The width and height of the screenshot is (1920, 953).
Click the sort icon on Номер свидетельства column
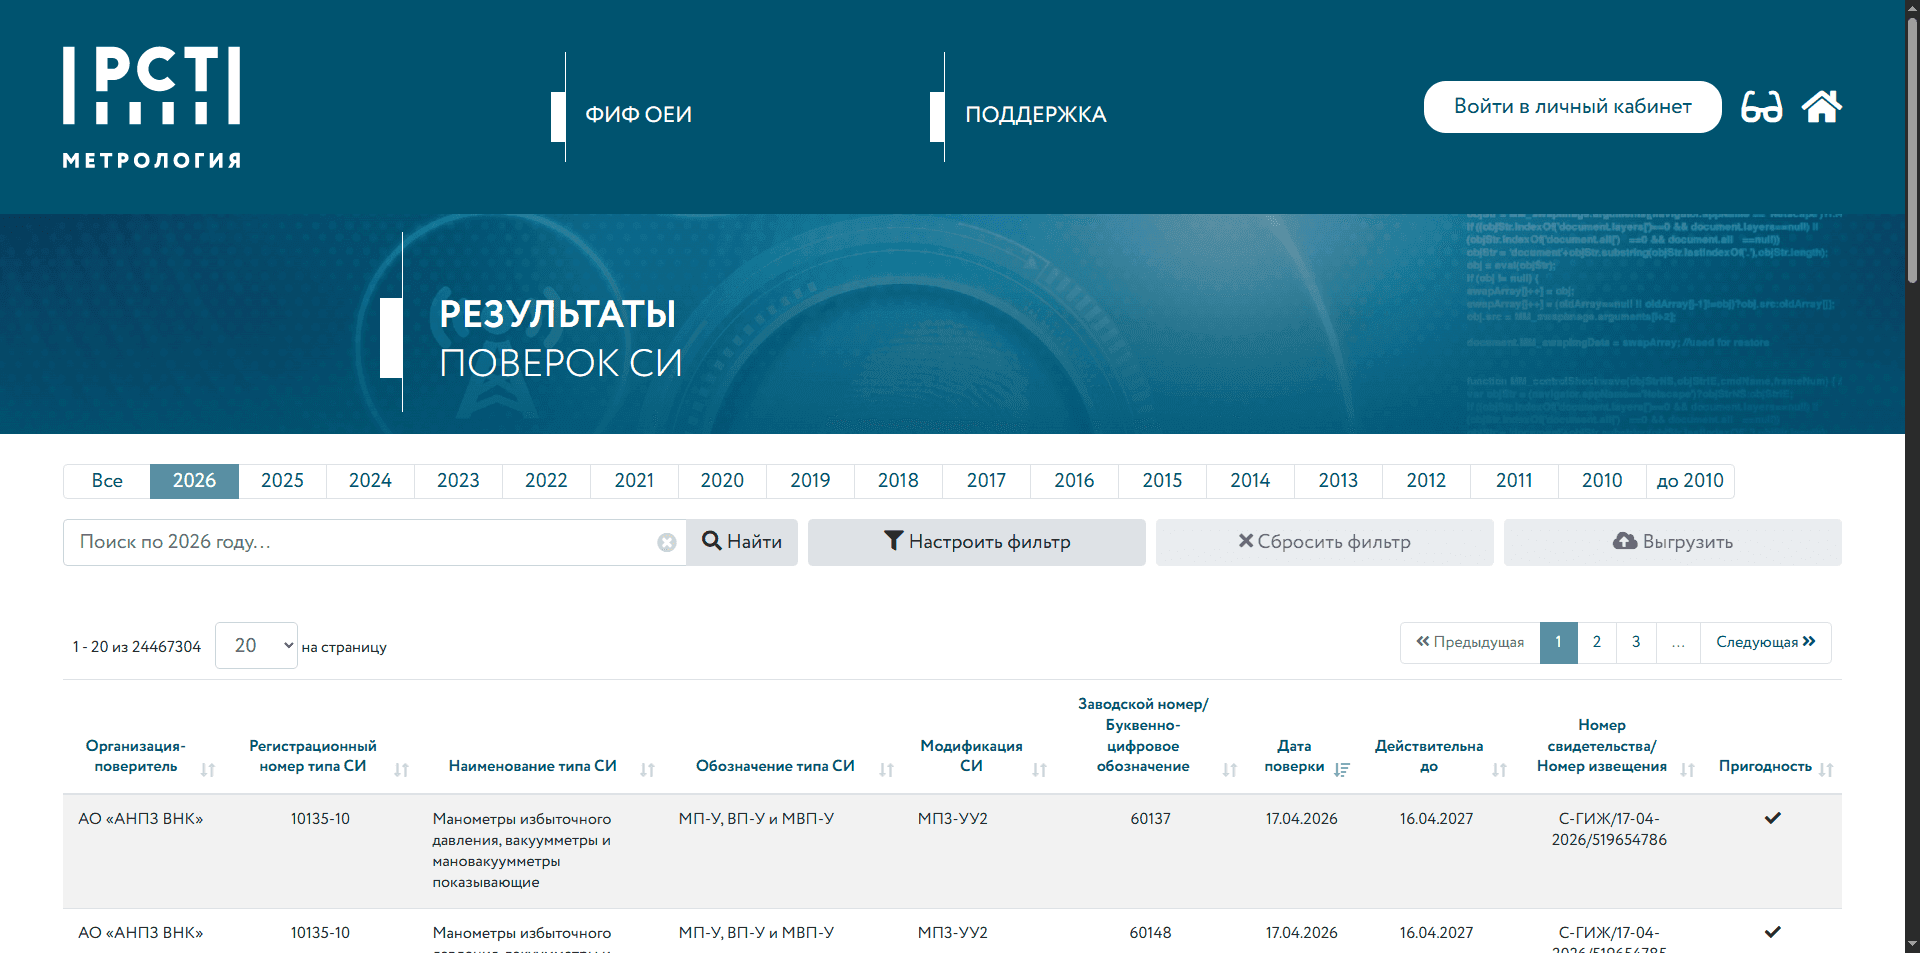coord(1687,769)
